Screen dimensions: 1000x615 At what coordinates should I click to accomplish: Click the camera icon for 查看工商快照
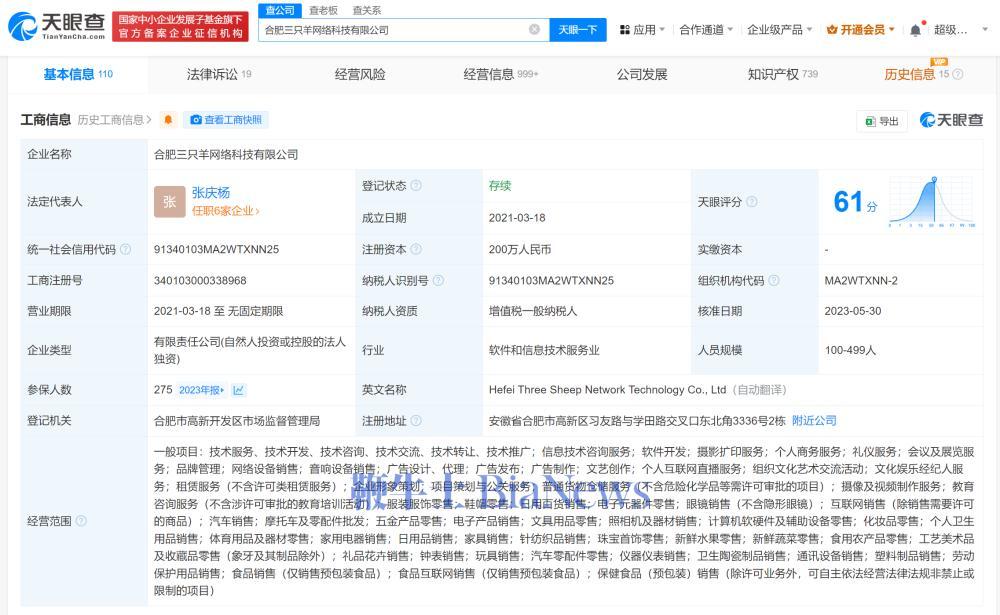tap(196, 119)
